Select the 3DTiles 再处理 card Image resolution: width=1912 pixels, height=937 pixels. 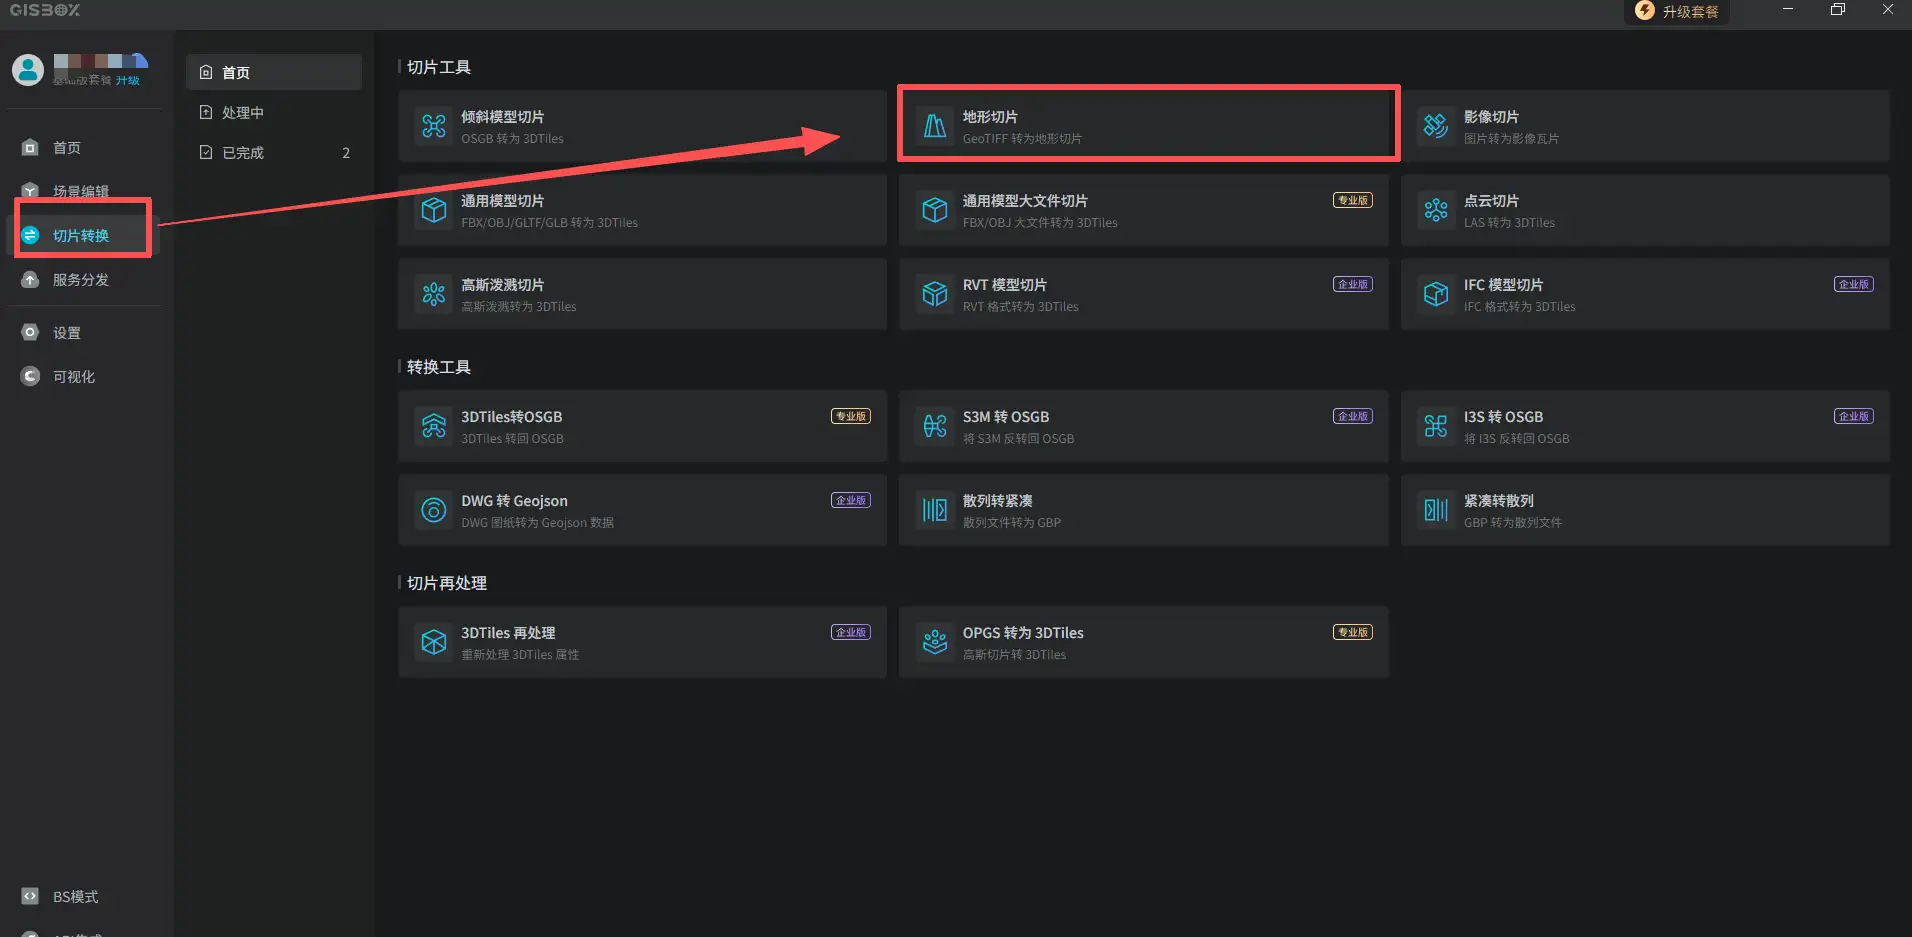642,642
